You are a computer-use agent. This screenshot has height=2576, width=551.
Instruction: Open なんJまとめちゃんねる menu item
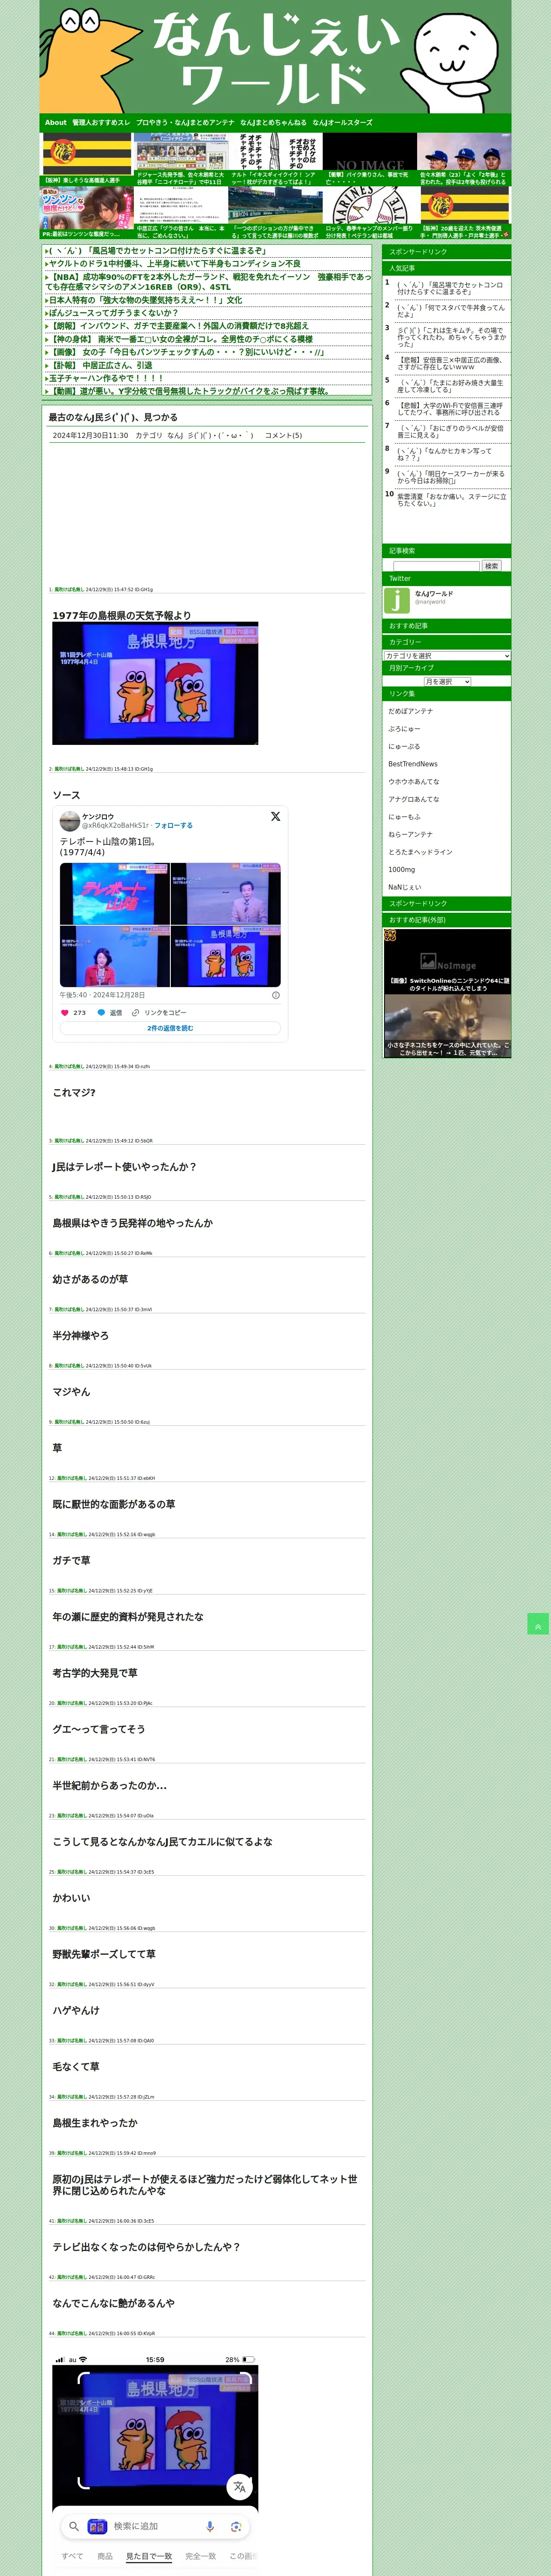[273, 123]
